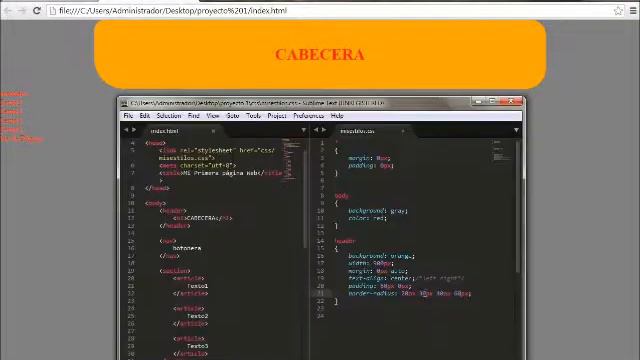Viewport: 640px width, 360px height.
Task: Click next-tab arrow in misestilos.css pane
Action: (x=324, y=130)
